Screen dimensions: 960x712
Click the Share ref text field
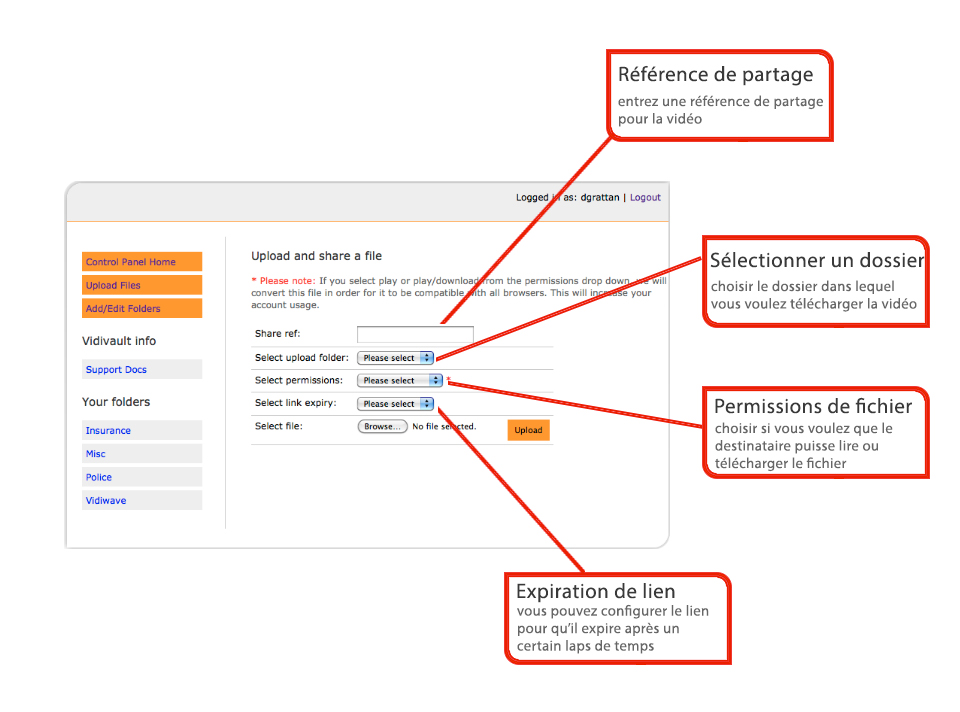[x=415, y=334]
